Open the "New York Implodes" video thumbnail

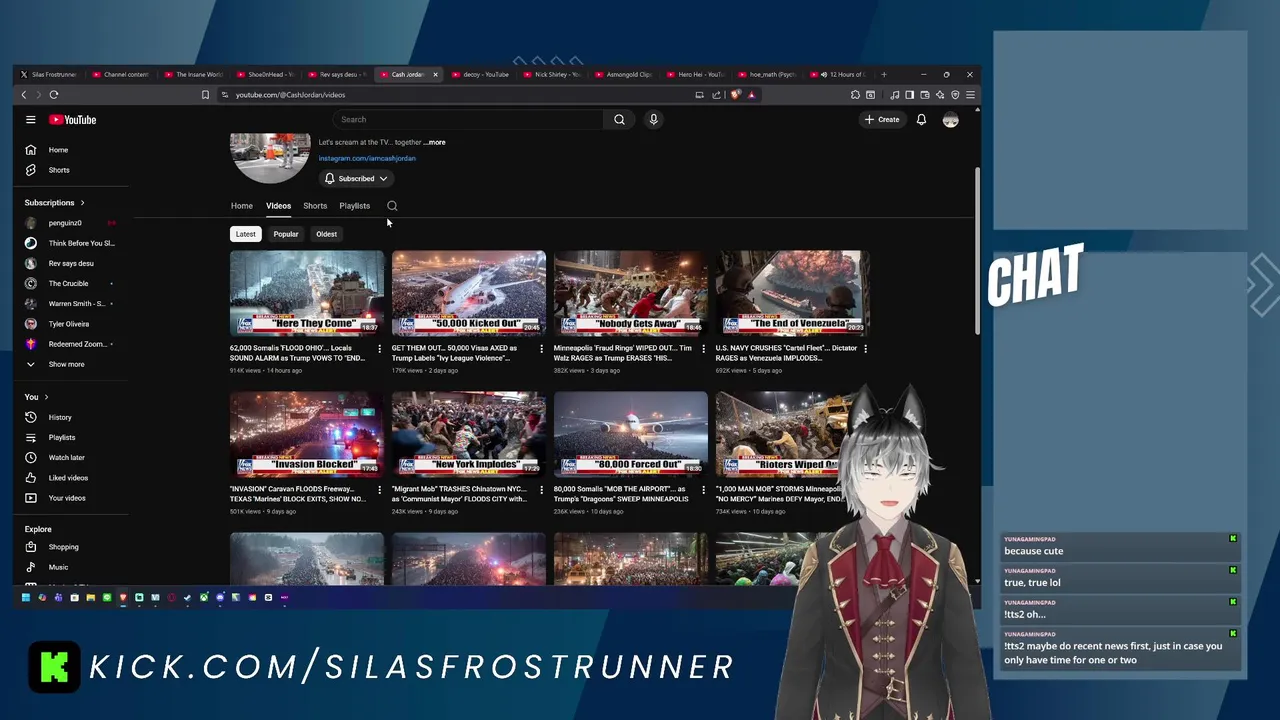pyautogui.click(x=469, y=434)
